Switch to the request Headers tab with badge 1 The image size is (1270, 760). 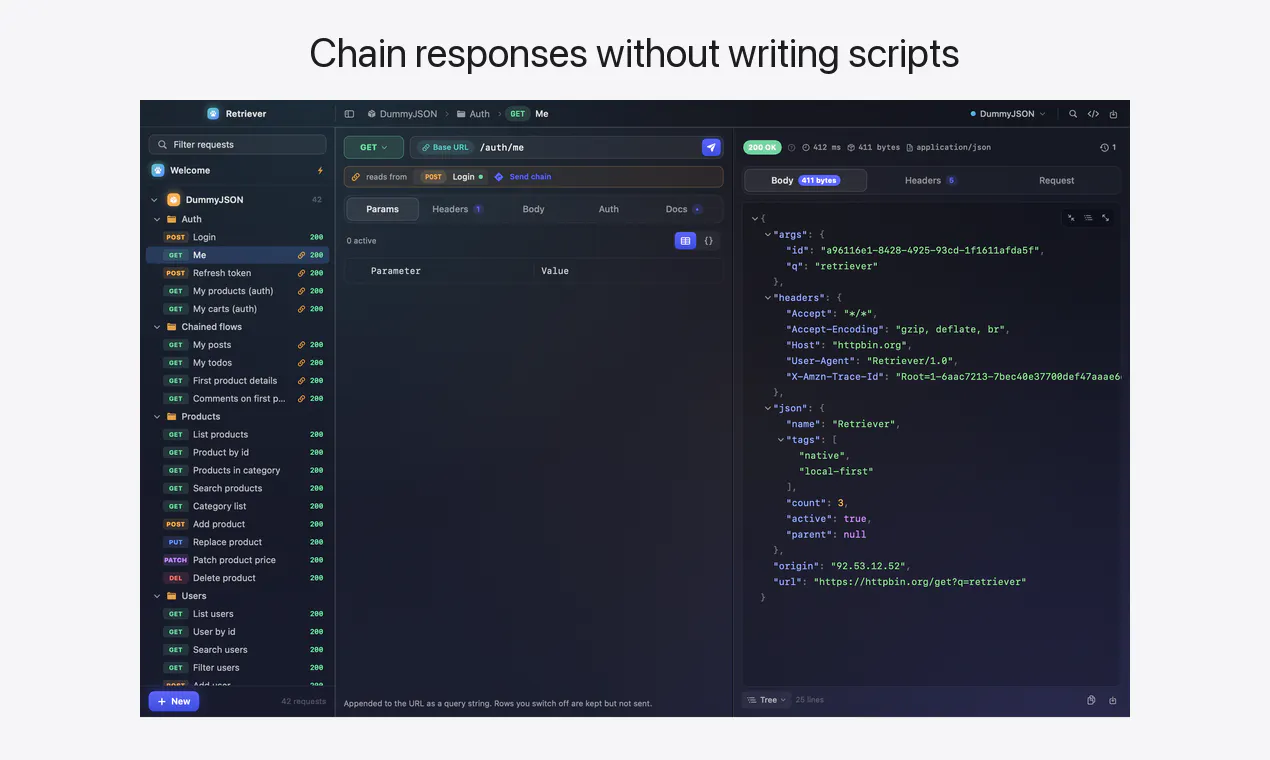[457, 209]
